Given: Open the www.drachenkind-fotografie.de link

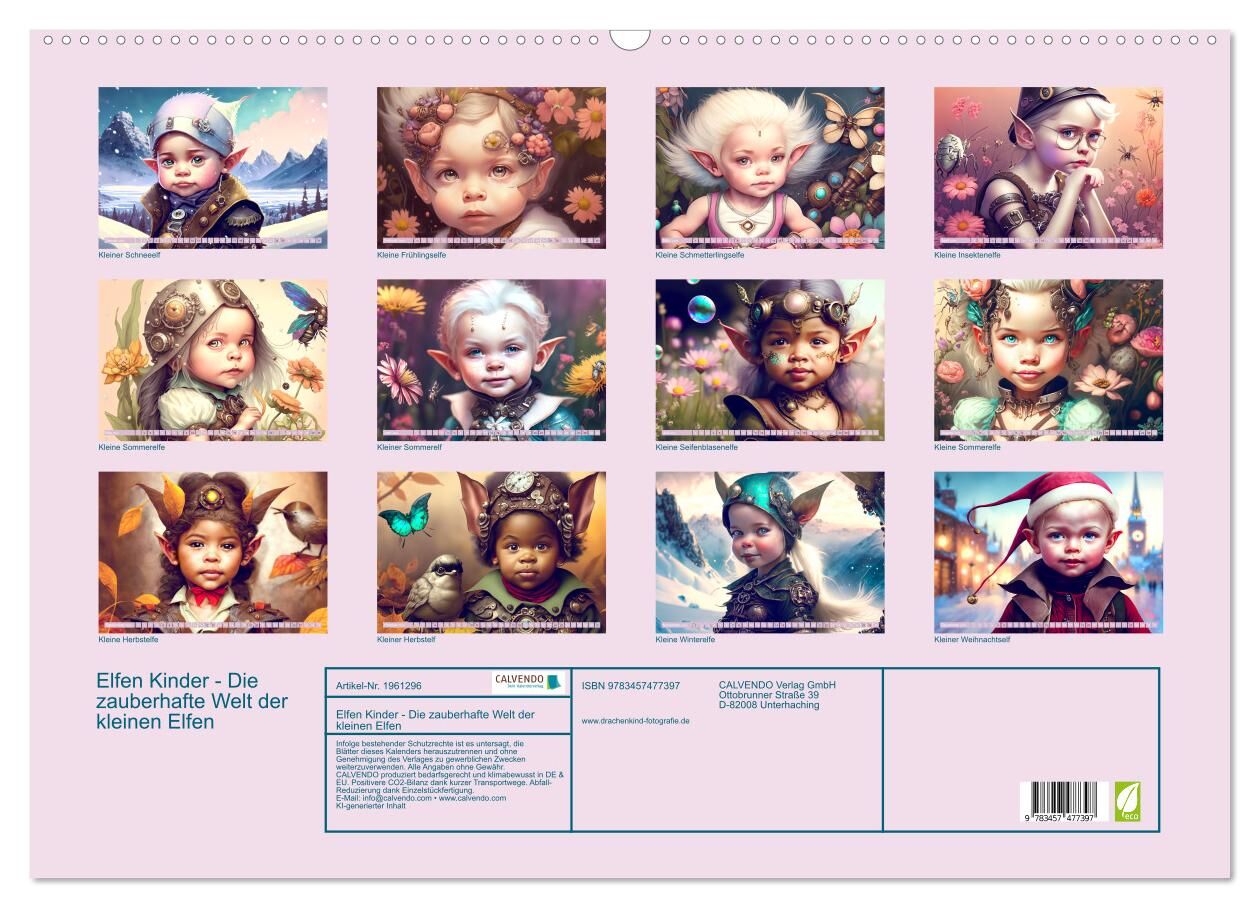Looking at the screenshot, I should click(635, 720).
